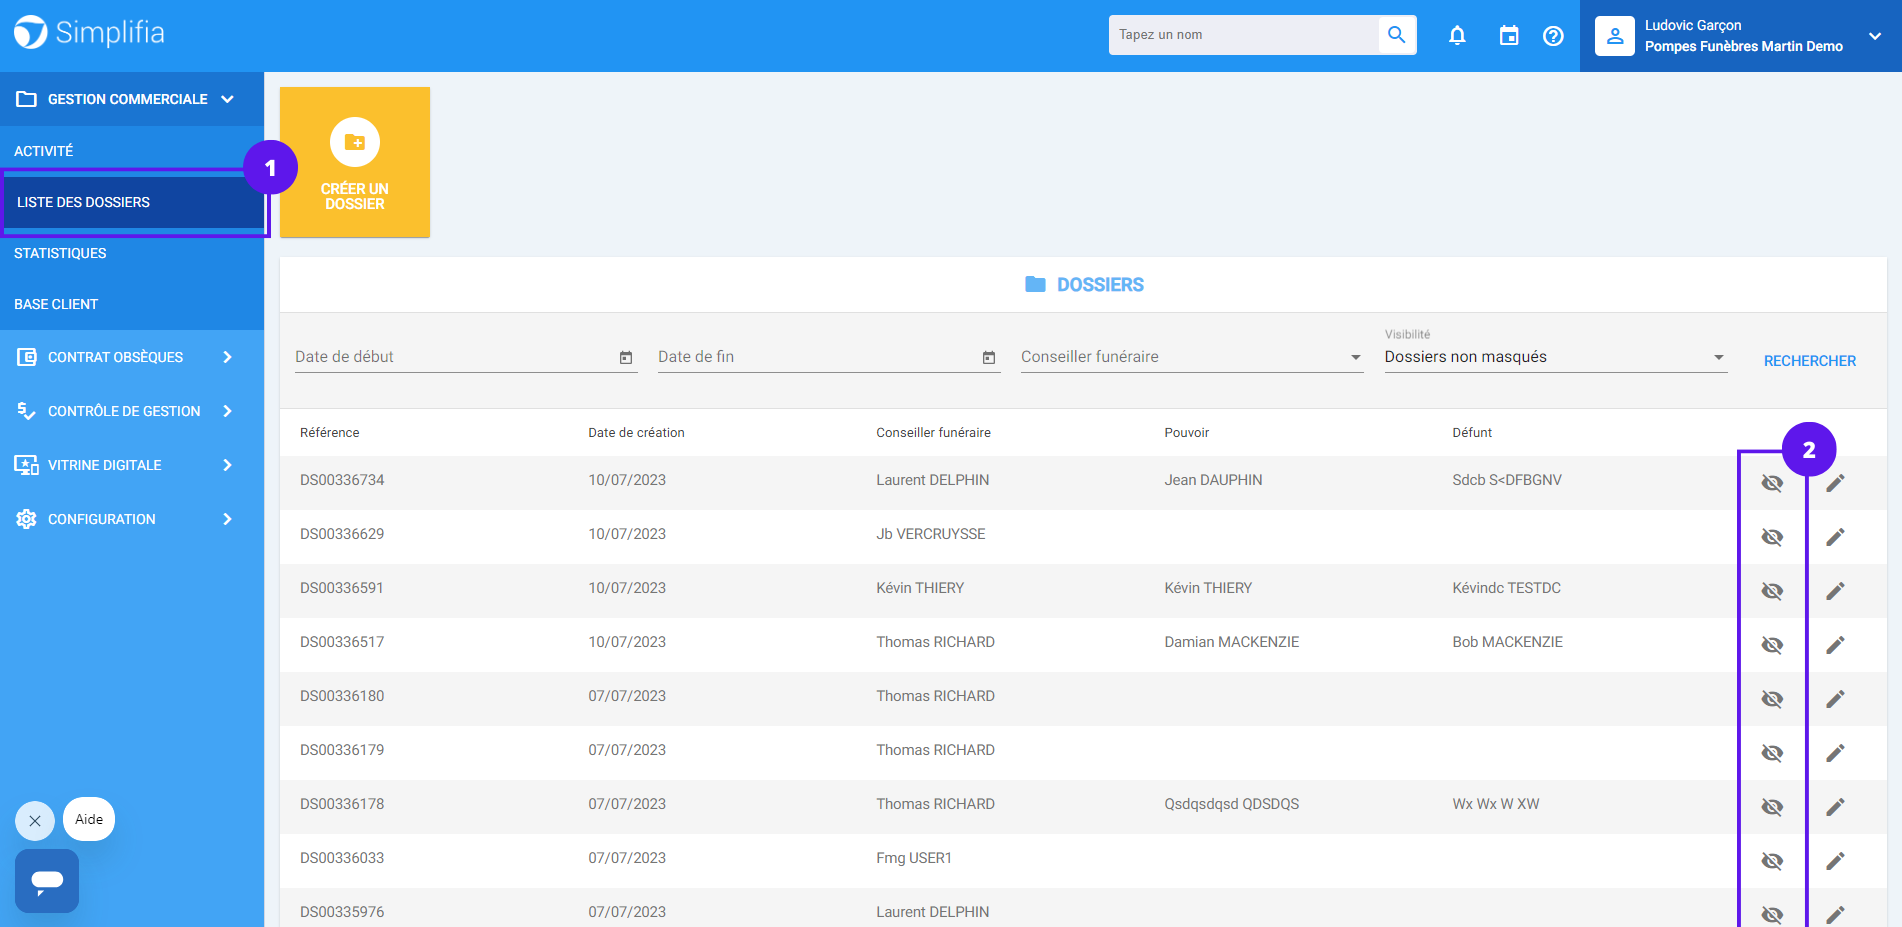Open the calendar icon in header

(1509, 36)
